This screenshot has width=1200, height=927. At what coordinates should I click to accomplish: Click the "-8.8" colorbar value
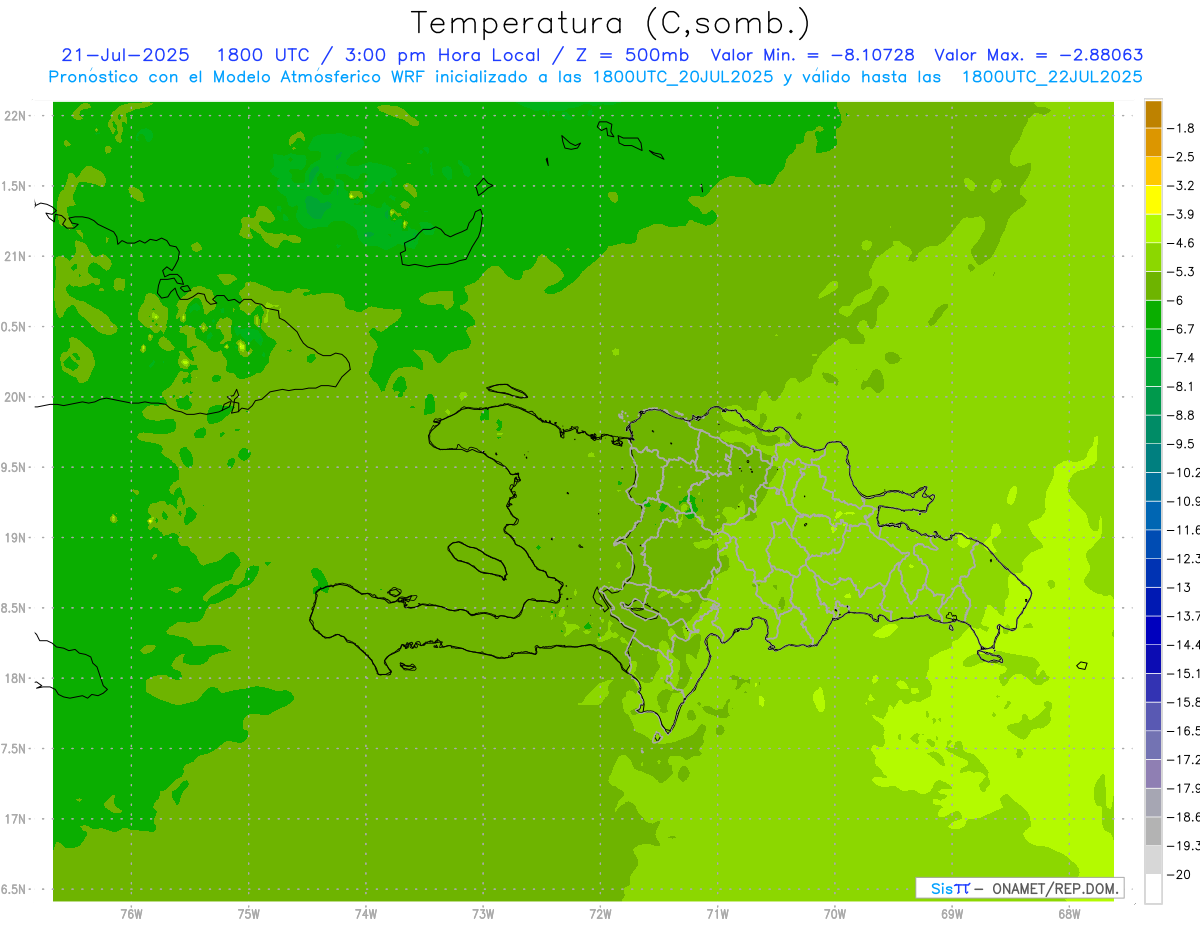1182,415
